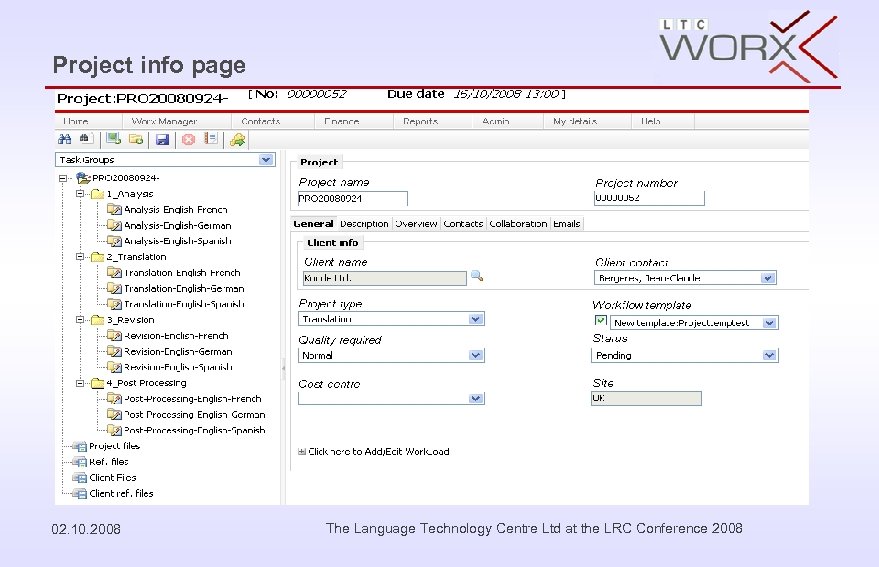Screen dimensions: 879x567
Task: Click the PRO20080924- project root icon
Action: pyautogui.click(x=83, y=178)
